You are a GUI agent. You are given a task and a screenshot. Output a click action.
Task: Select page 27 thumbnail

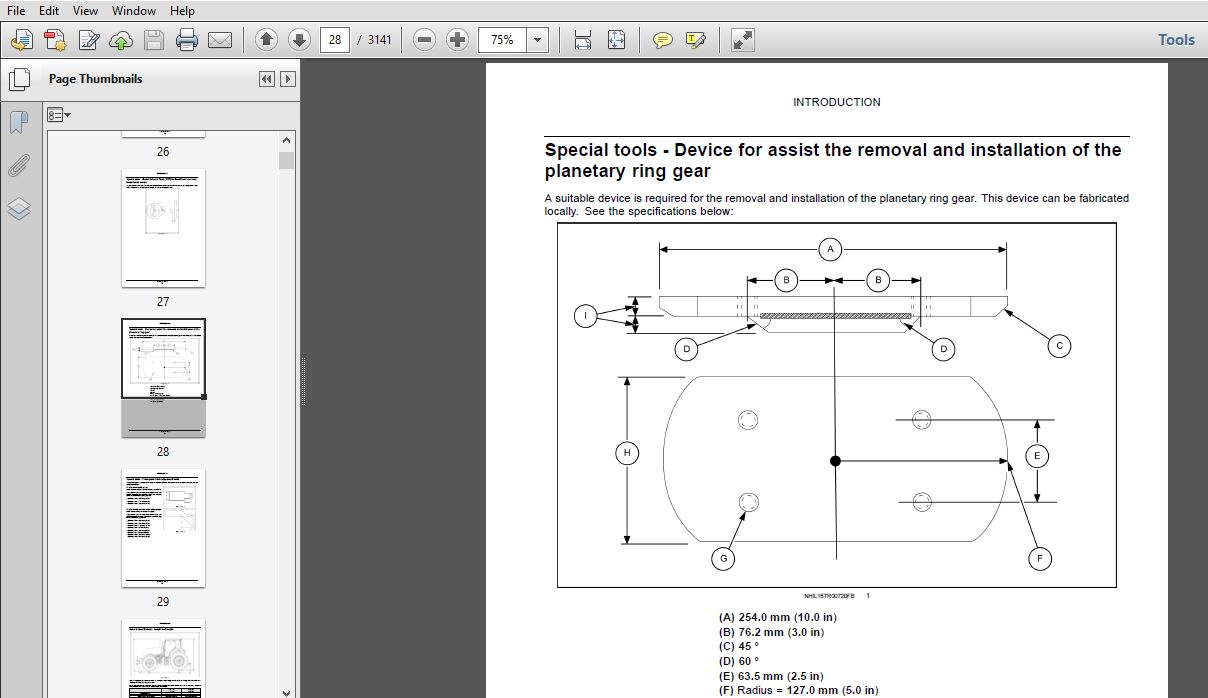(x=163, y=228)
